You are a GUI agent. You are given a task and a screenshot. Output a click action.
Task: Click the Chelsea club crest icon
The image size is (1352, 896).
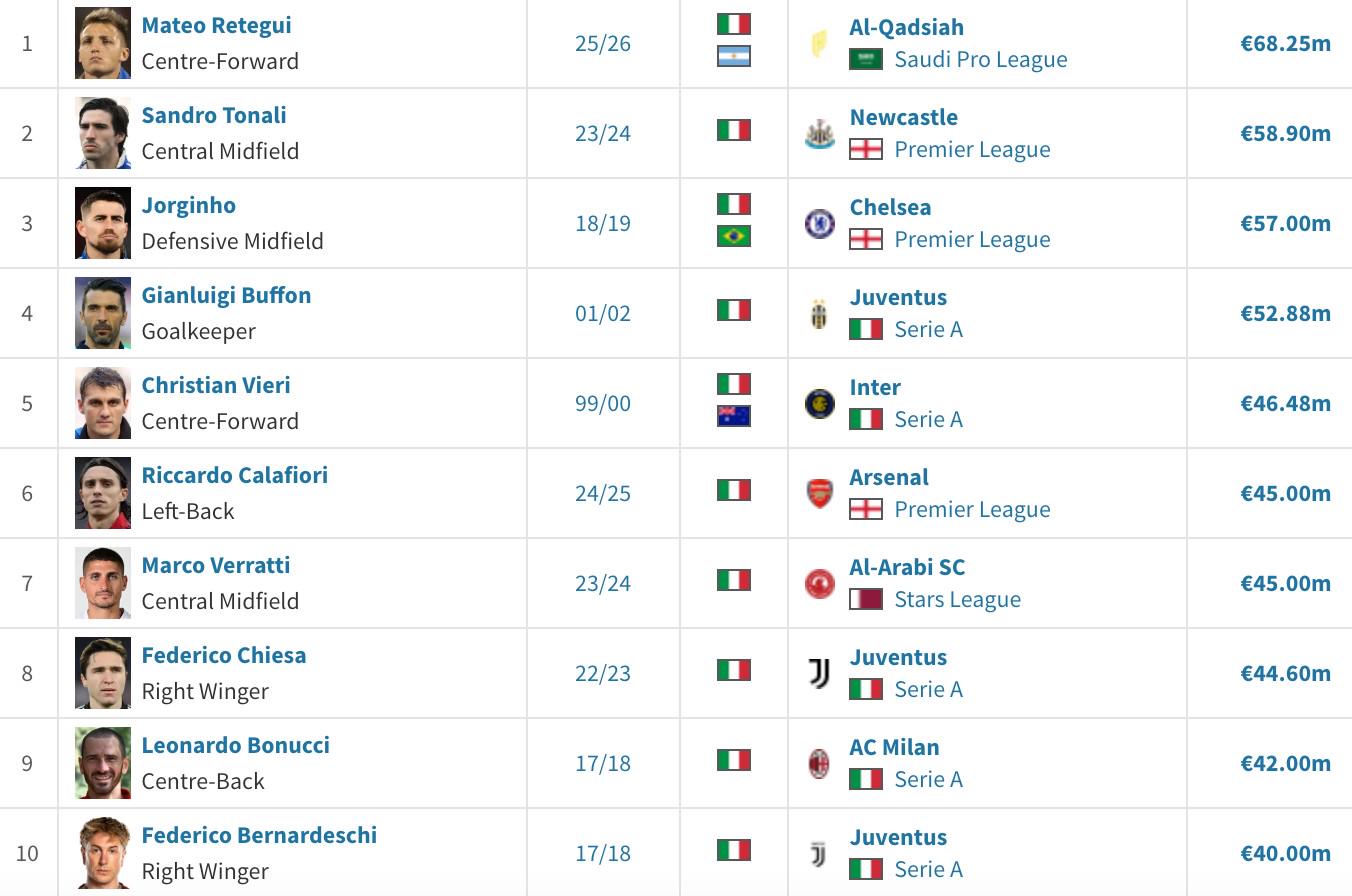point(819,224)
